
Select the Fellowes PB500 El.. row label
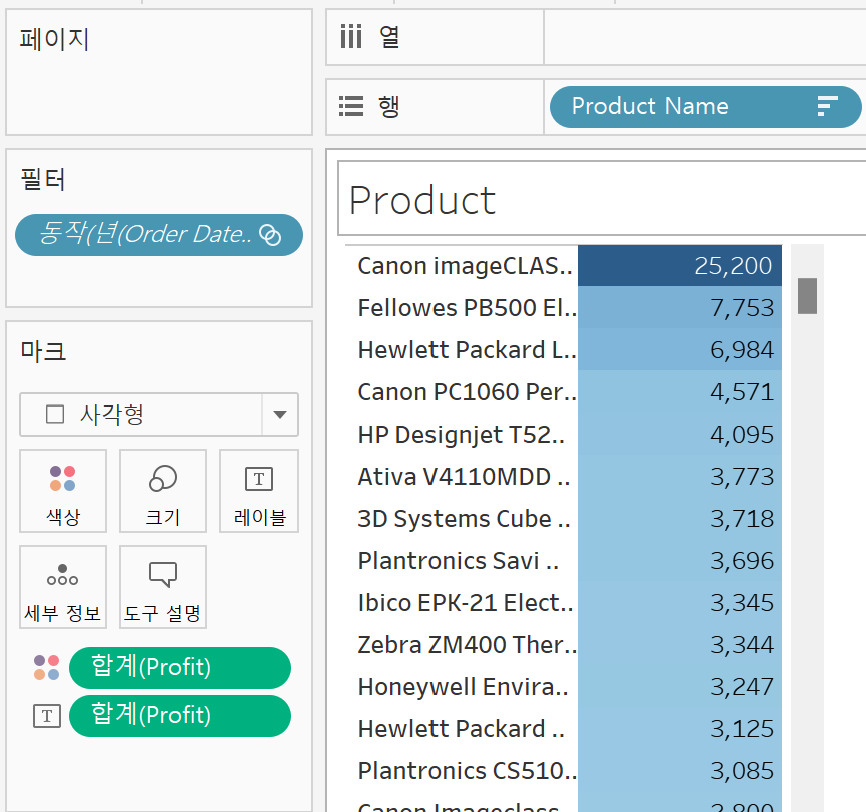[x=467, y=308]
